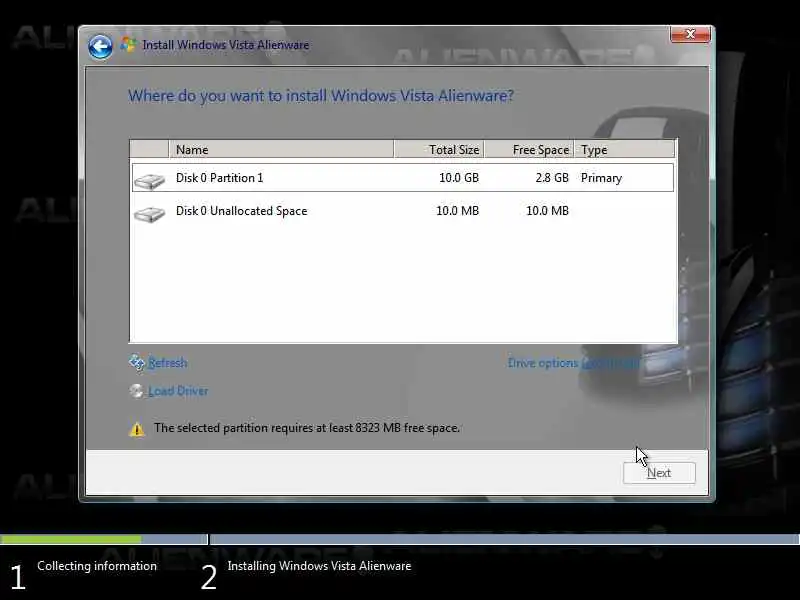Close the installer window
The width and height of the screenshot is (800, 600).
[x=690, y=34]
